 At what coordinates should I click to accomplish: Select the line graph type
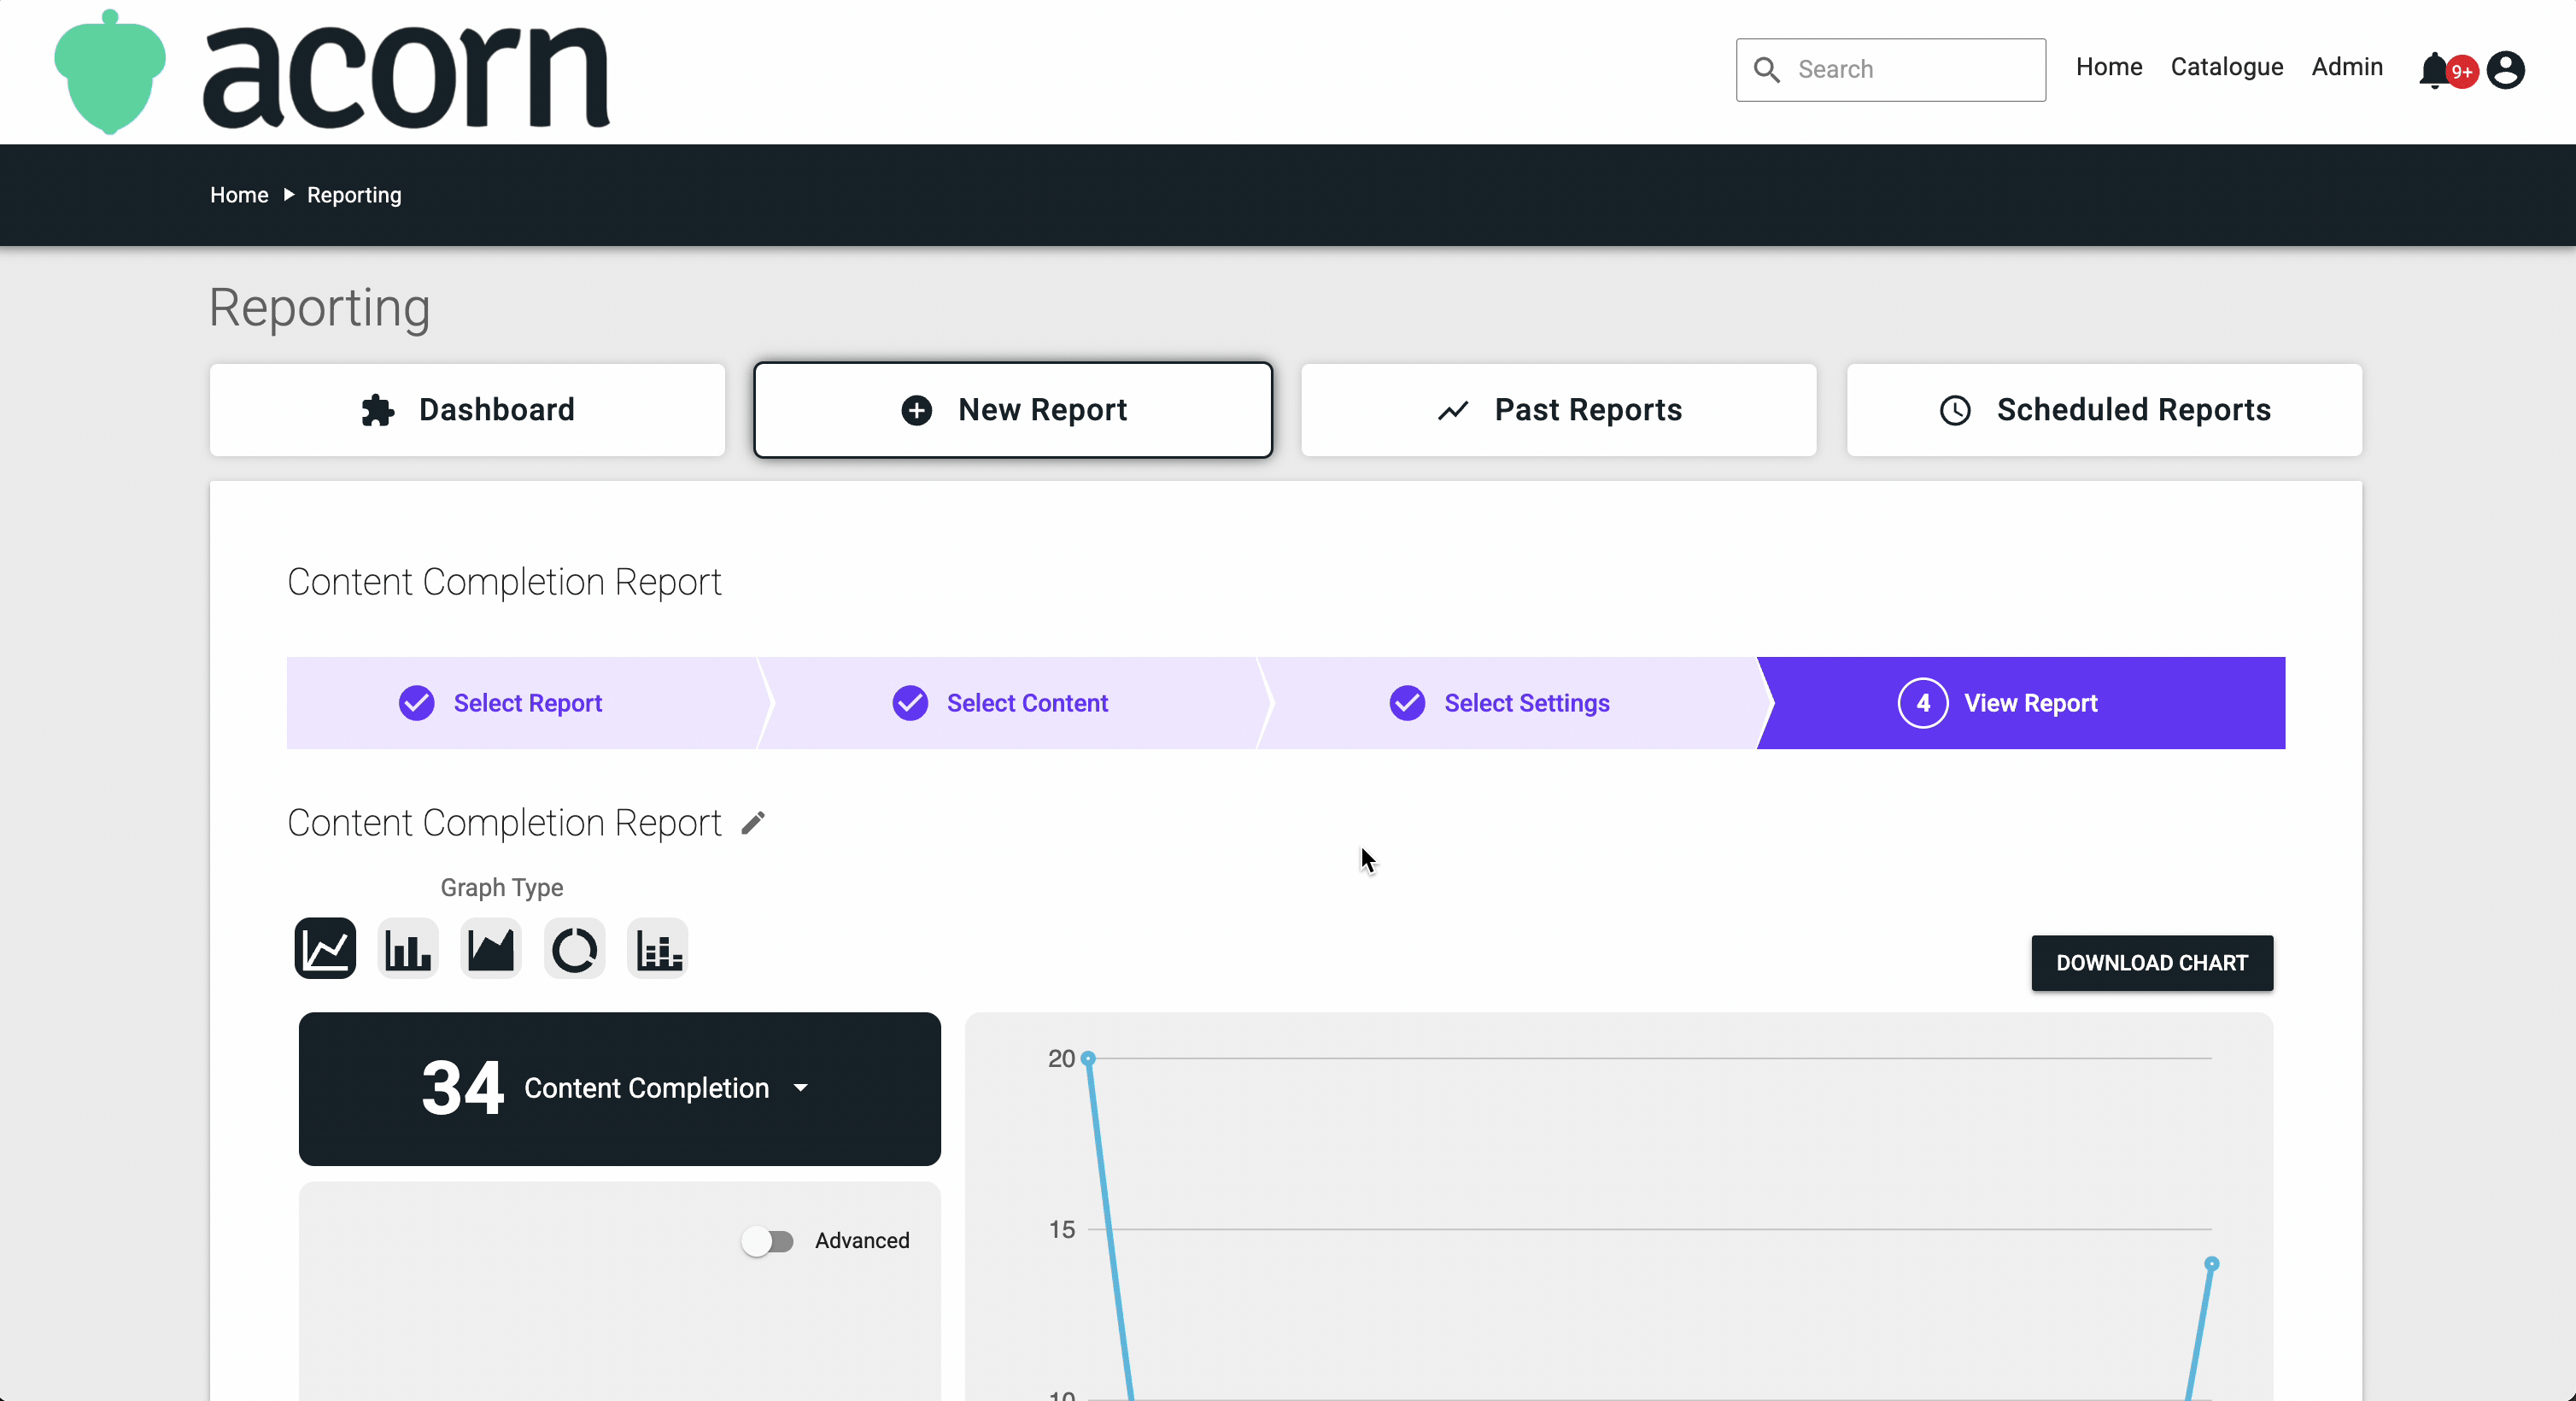click(x=325, y=948)
